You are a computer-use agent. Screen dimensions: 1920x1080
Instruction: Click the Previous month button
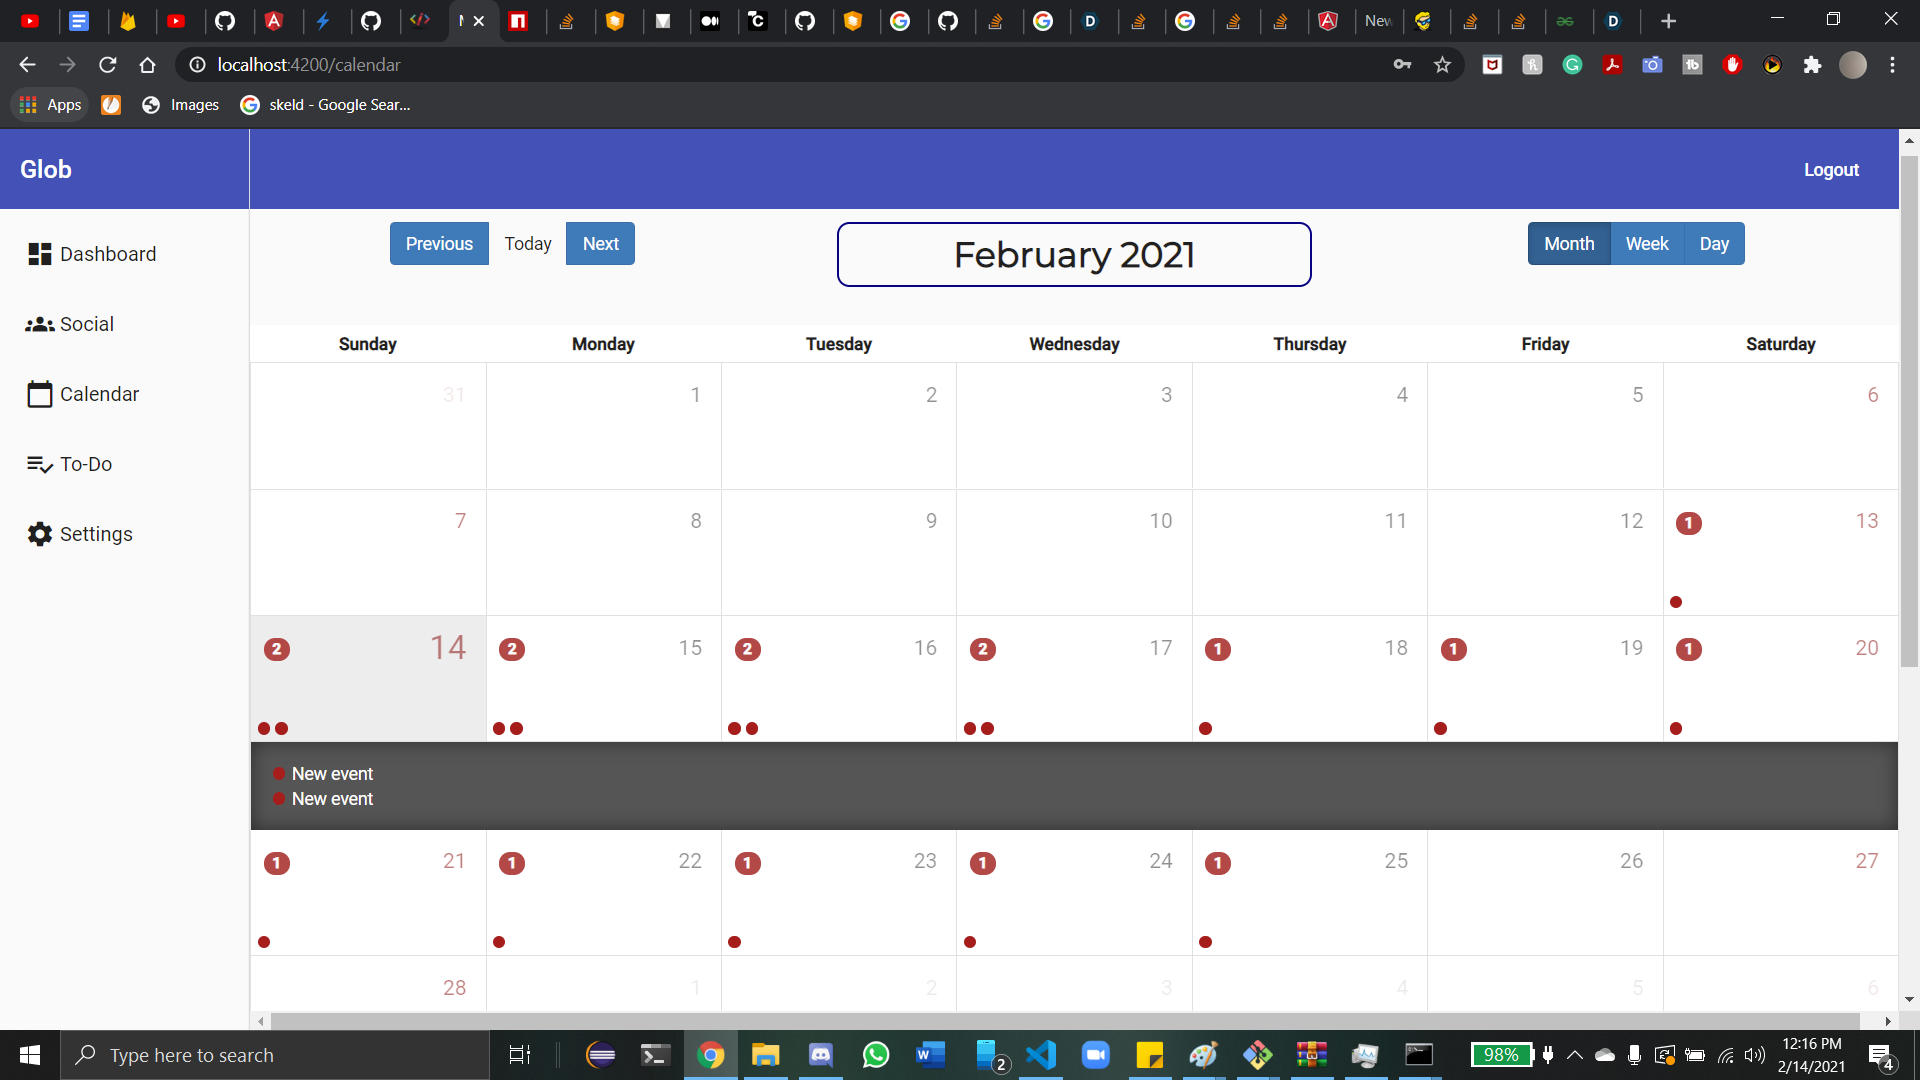pyautogui.click(x=439, y=244)
